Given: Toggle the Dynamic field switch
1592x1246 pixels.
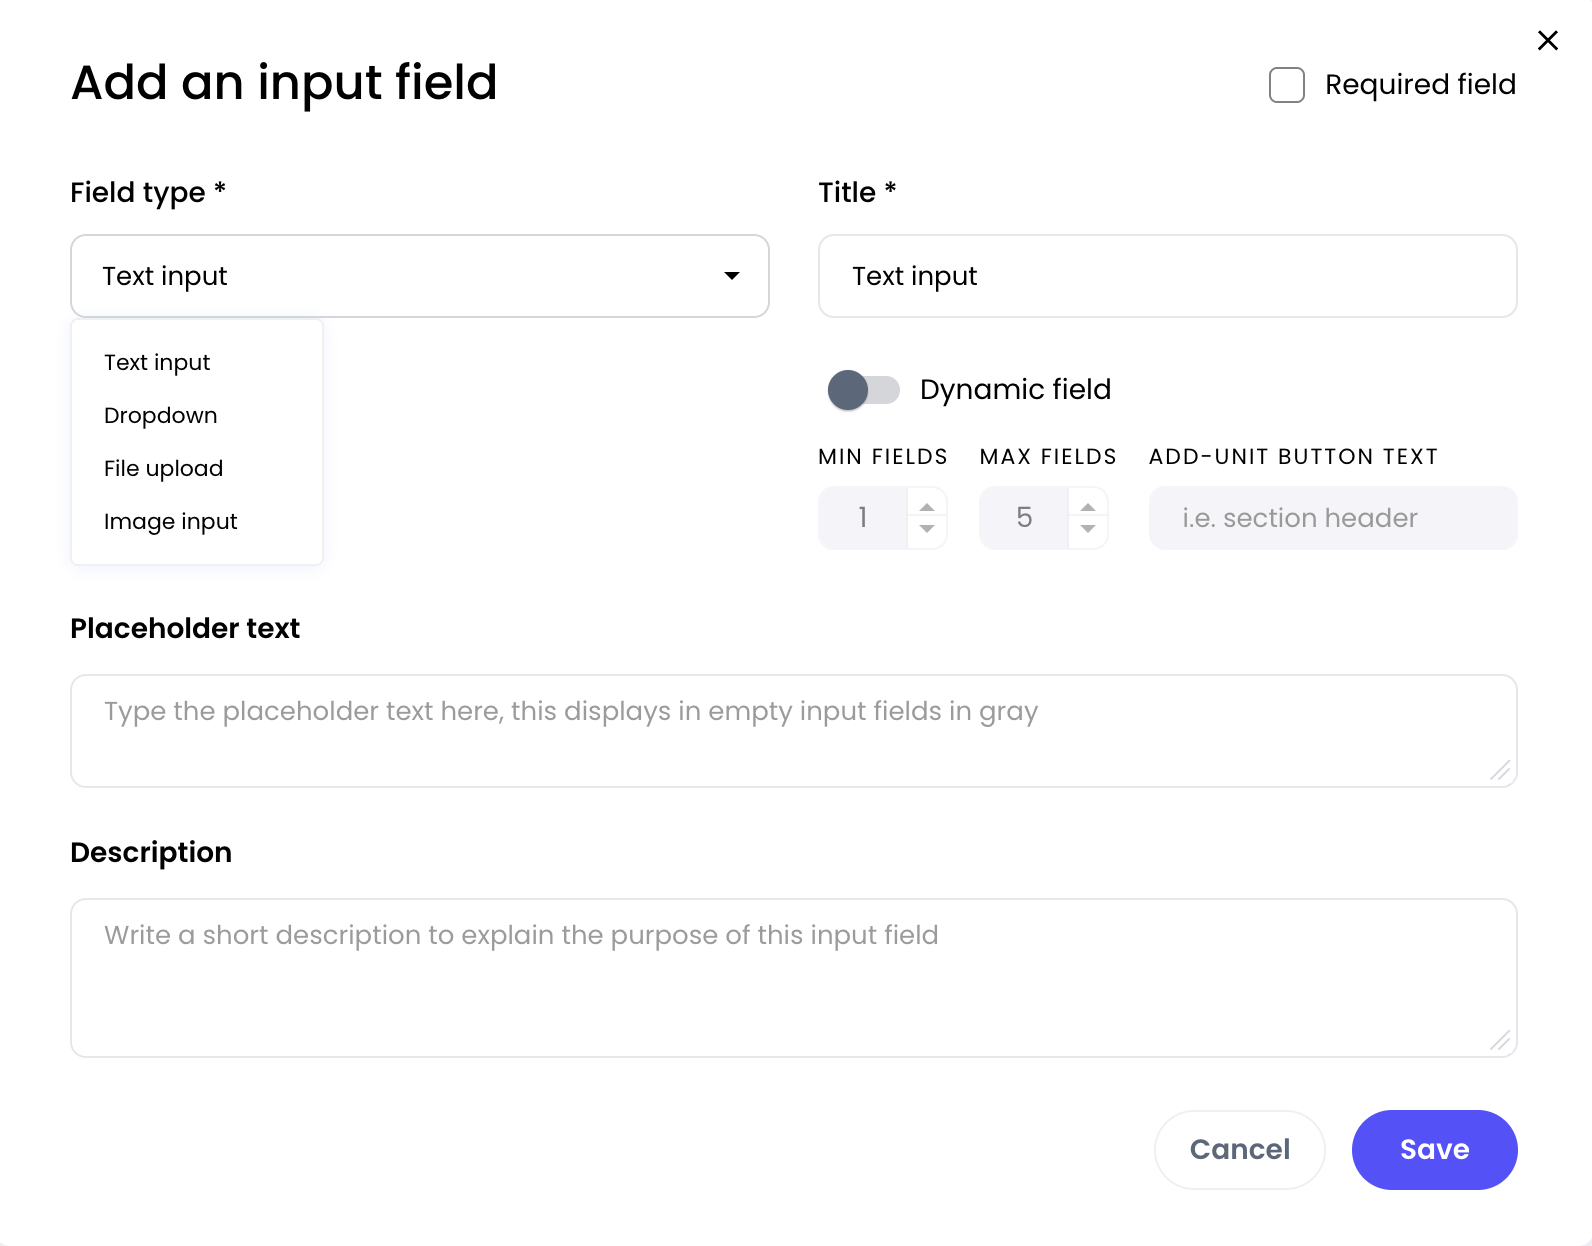Looking at the screenshot, I should click(864, 390).
